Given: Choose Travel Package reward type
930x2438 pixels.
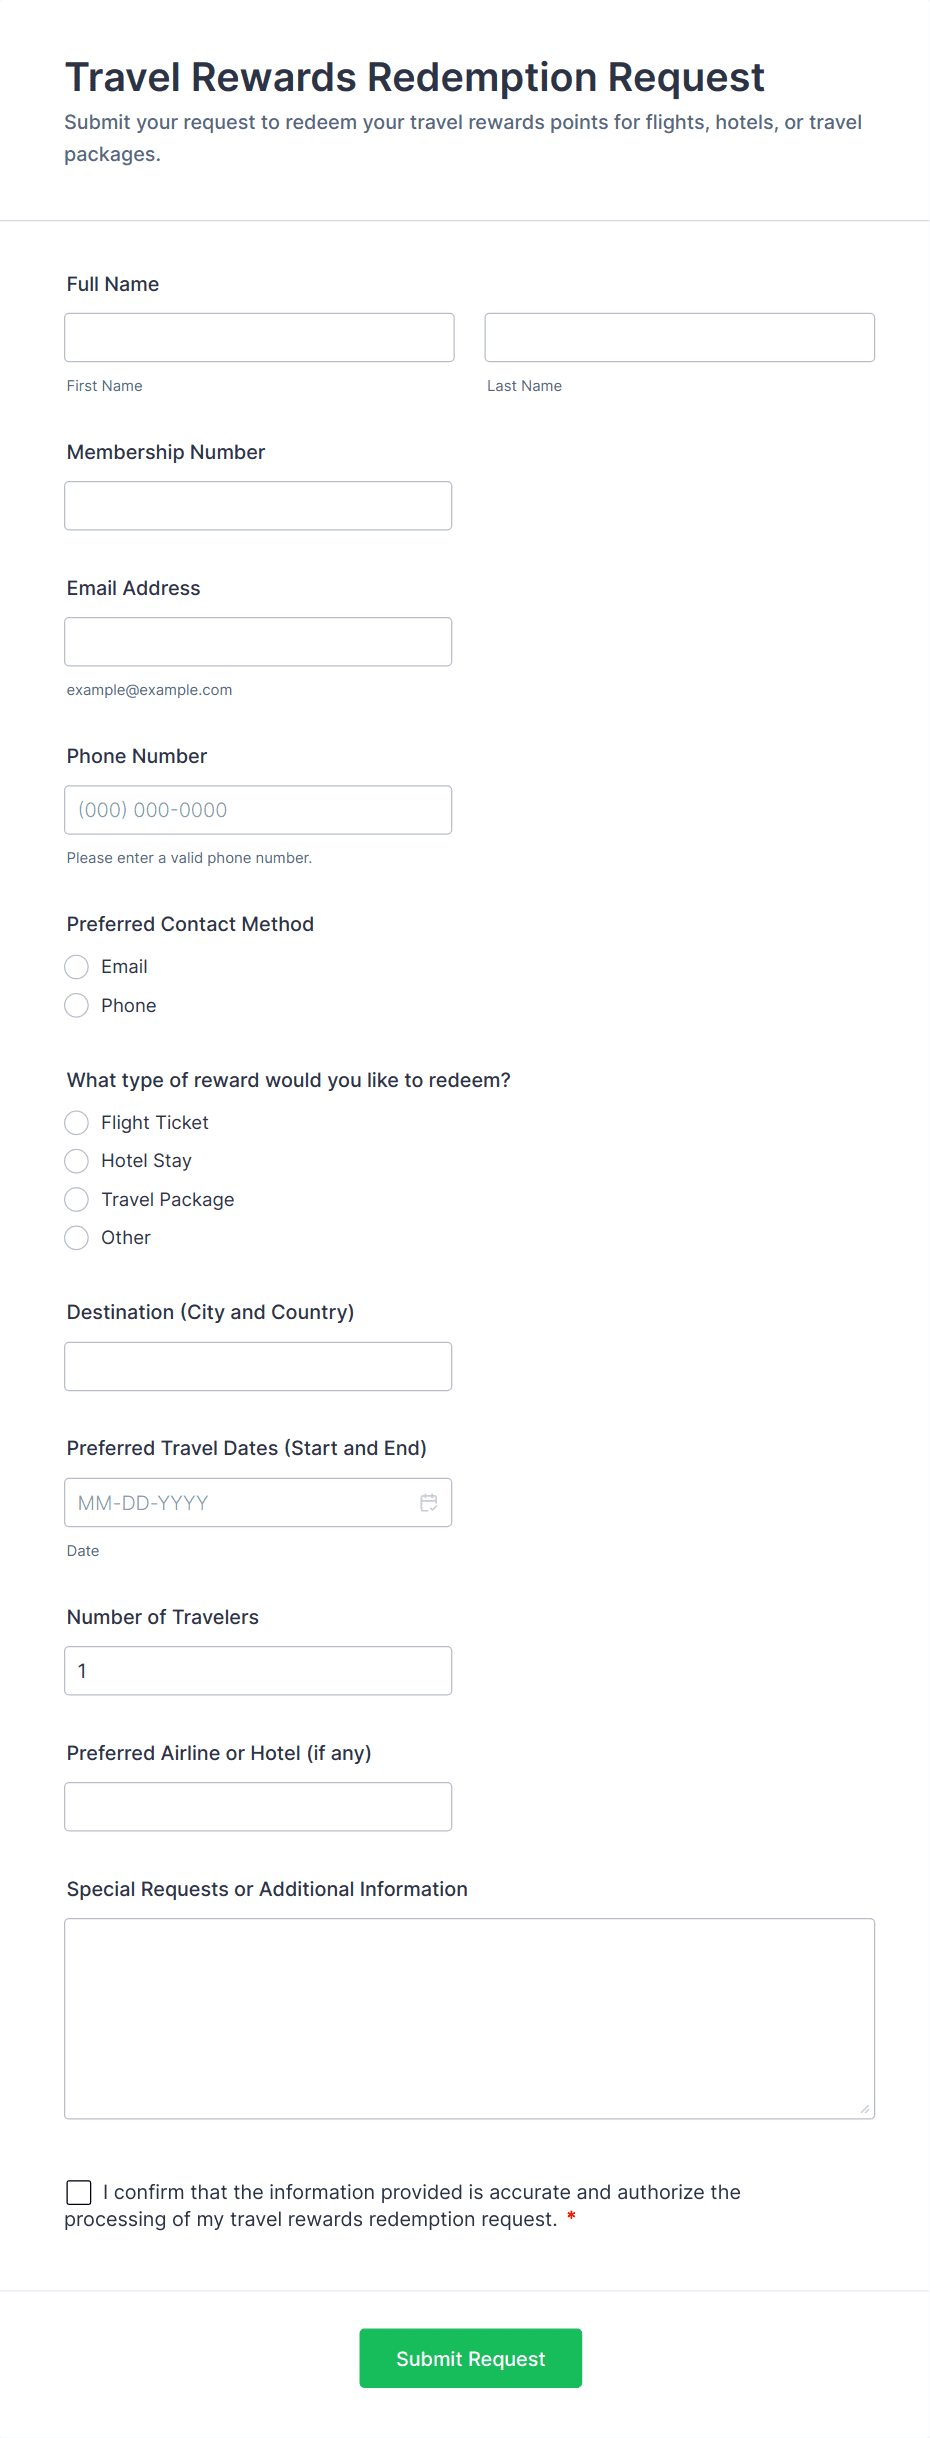Looking at the screenshot, I should 77,1199.
